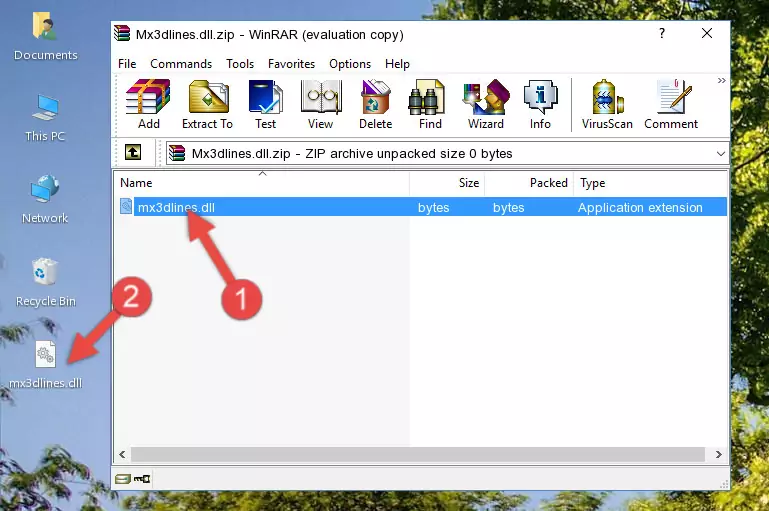Image resolution: width=769 pixels, height=511 pixels.
Task: Sort by the Size column header
Action: [x=447, y=183]
